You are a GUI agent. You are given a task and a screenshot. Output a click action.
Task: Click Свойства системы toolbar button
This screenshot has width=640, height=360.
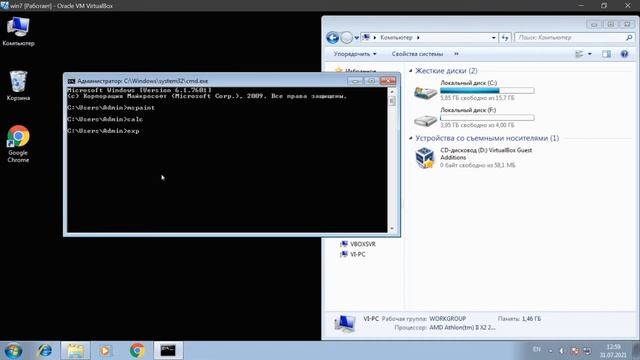(417, 54)
